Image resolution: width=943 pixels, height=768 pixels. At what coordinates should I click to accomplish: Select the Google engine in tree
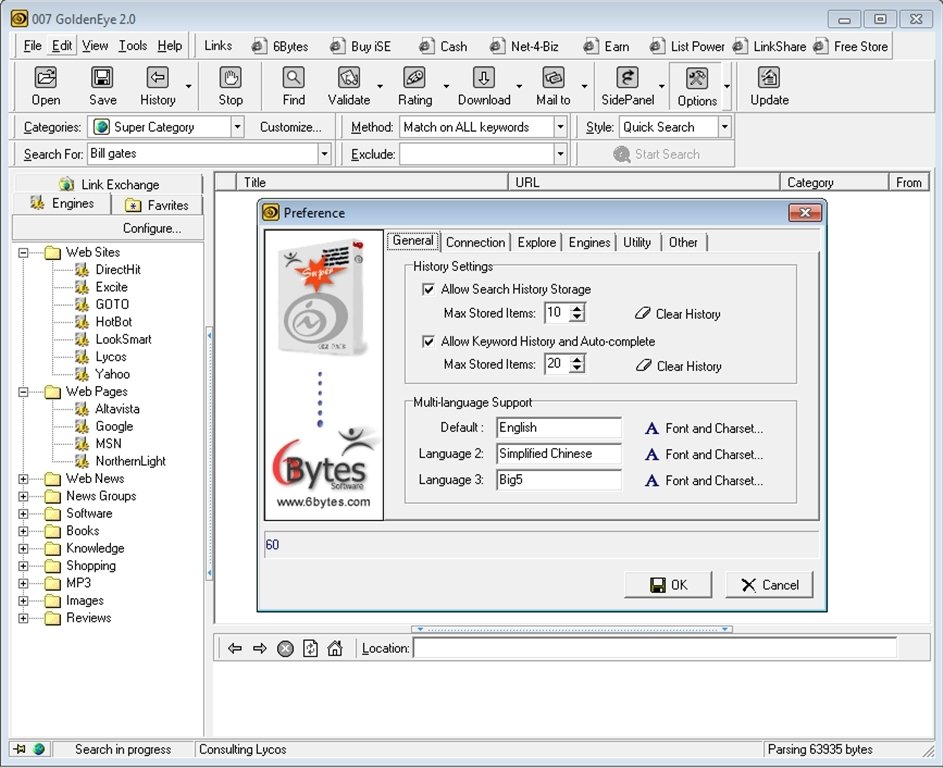click(x=114, y=426)
